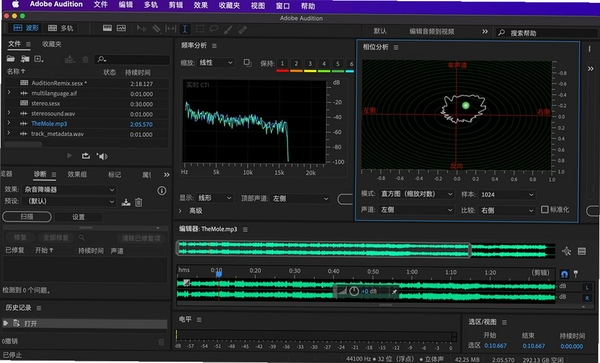Toggle right channel R button

point(587,298)
